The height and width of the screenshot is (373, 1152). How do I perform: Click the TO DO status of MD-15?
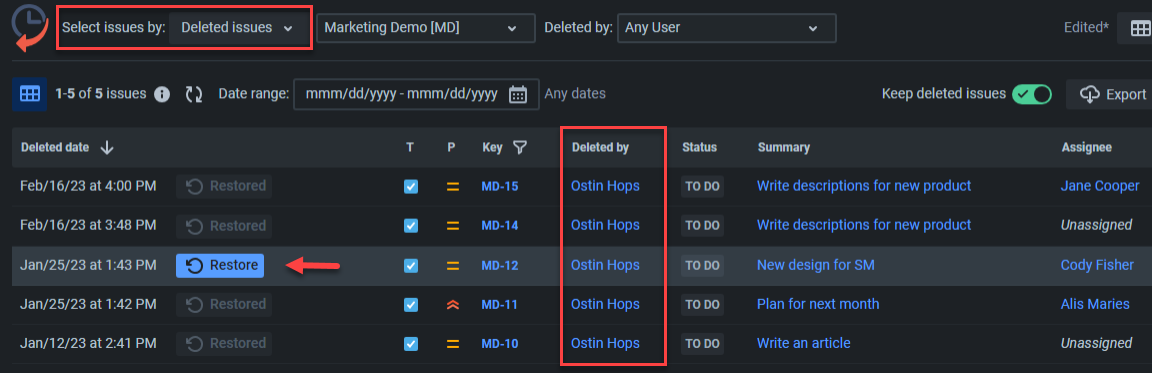[702, 186]
